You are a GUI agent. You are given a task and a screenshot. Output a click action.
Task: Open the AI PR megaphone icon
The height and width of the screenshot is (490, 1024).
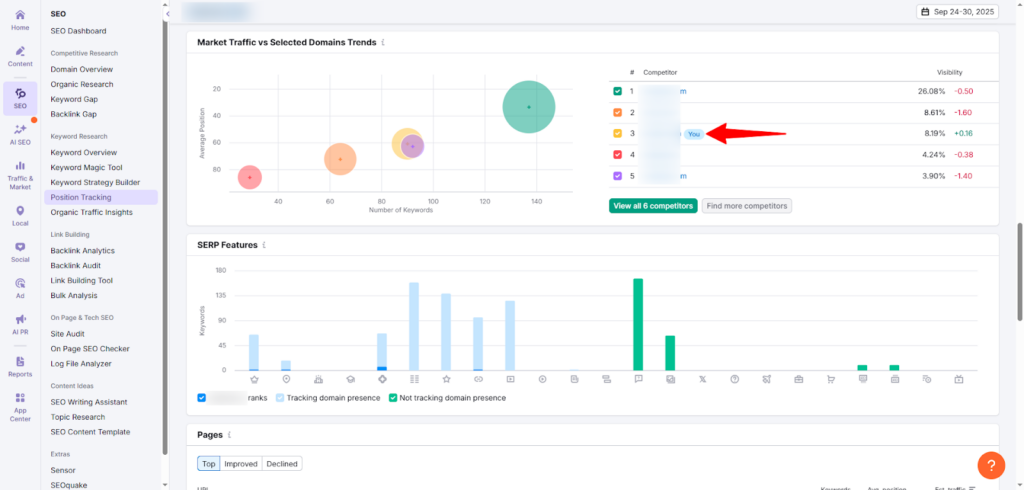(x=20, y=323)
